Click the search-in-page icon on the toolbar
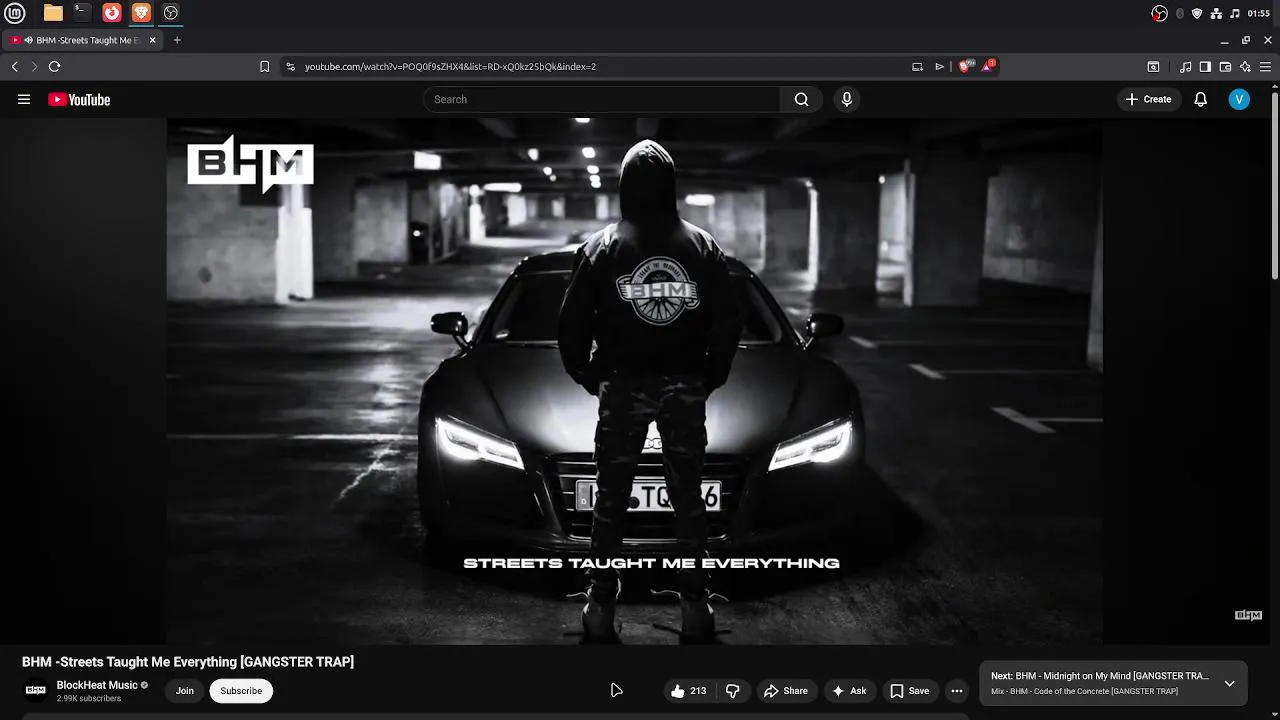 pos(1153,66)
